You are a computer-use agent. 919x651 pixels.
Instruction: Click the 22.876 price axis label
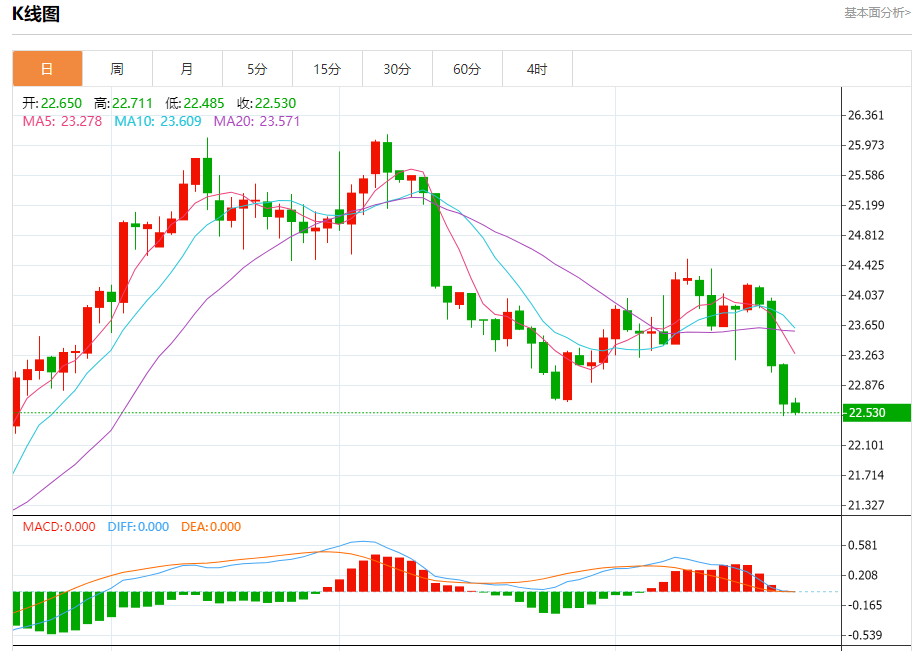pyautogui.click(x=866, y=385)
